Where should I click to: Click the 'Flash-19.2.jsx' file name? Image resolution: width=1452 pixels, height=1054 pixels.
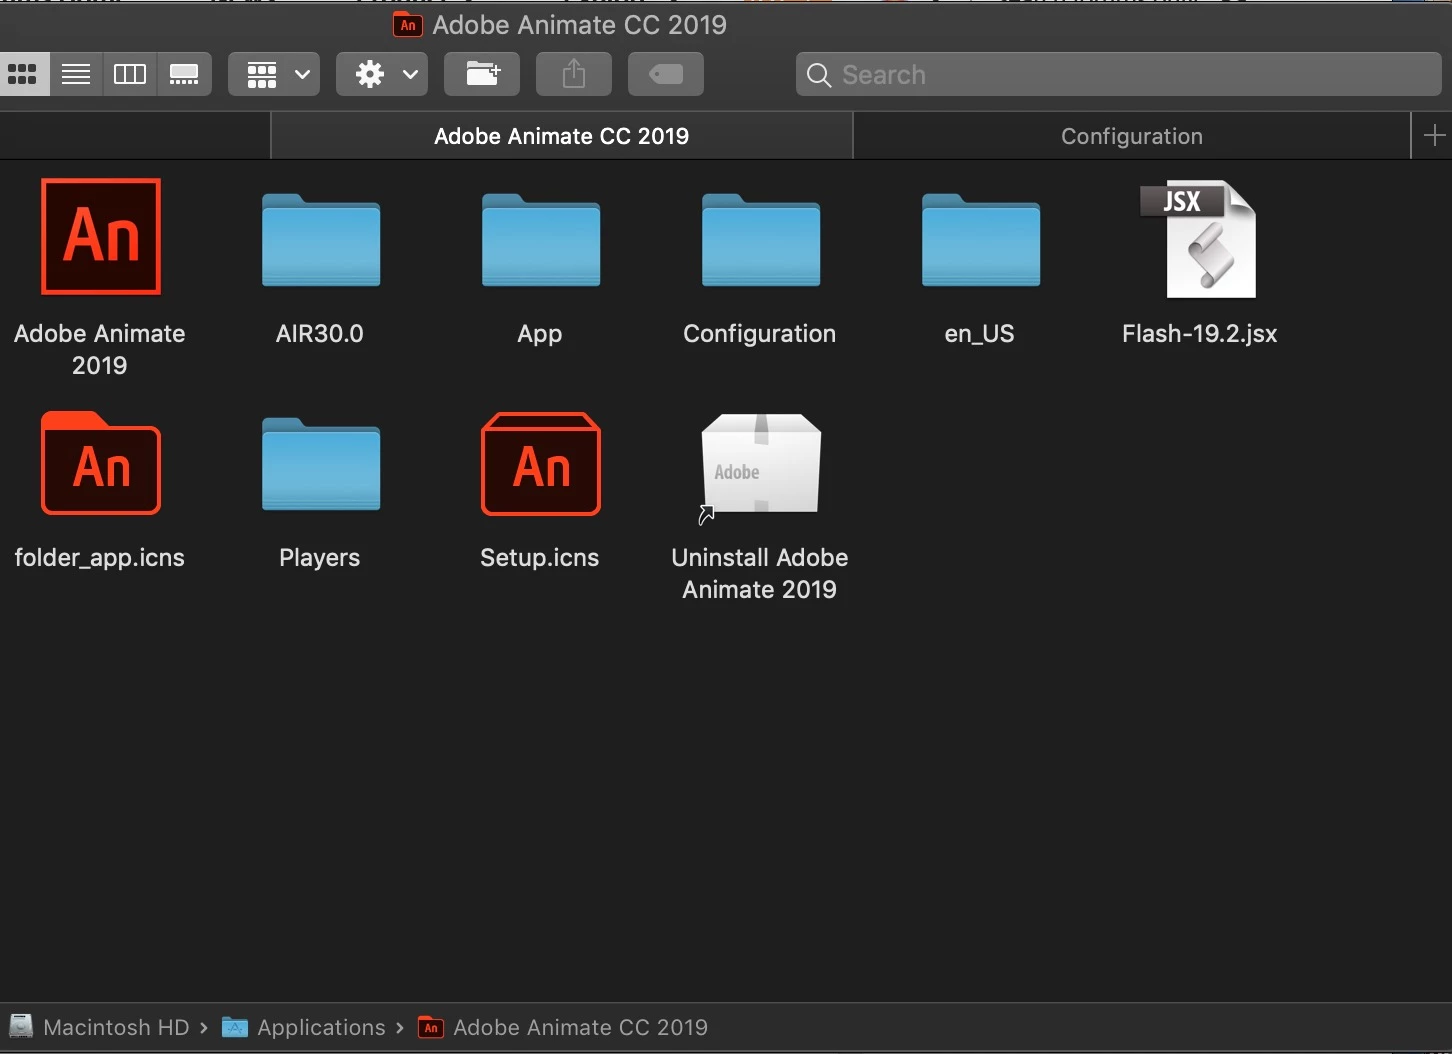coord(1200,334)
